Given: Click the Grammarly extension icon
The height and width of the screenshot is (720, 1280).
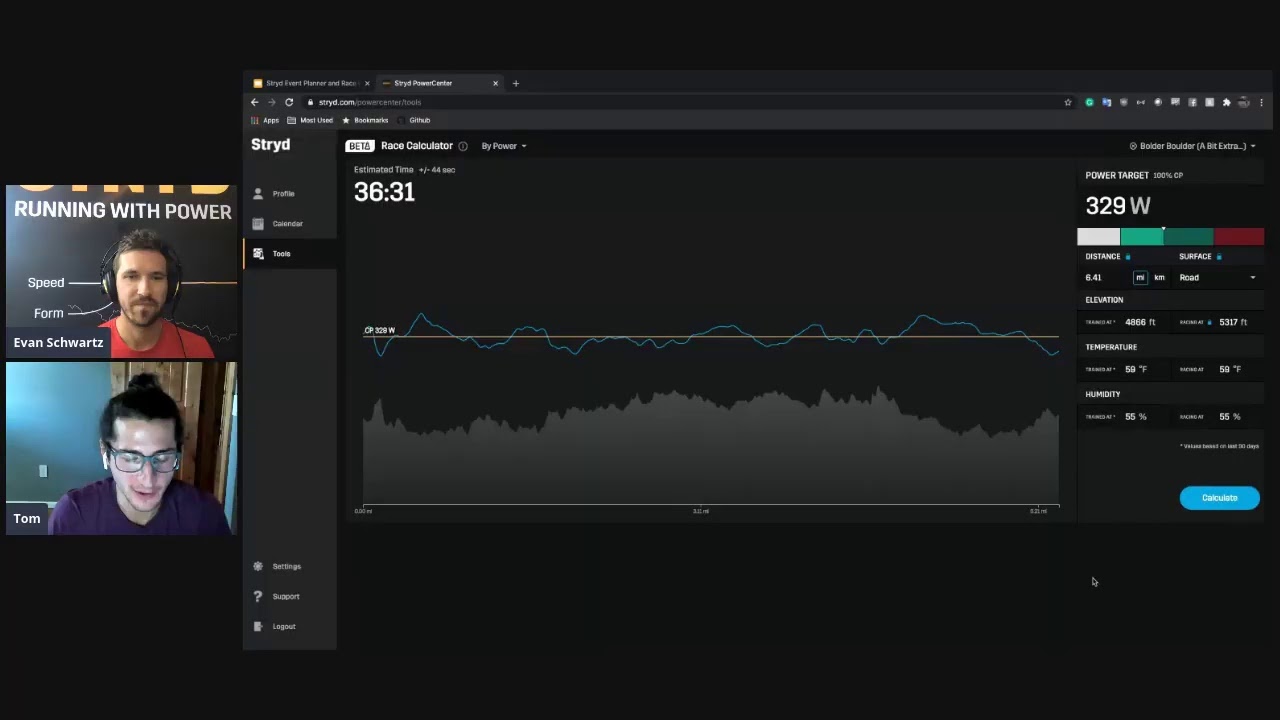Looking at the screenshot, I should tap(1089, 102).
